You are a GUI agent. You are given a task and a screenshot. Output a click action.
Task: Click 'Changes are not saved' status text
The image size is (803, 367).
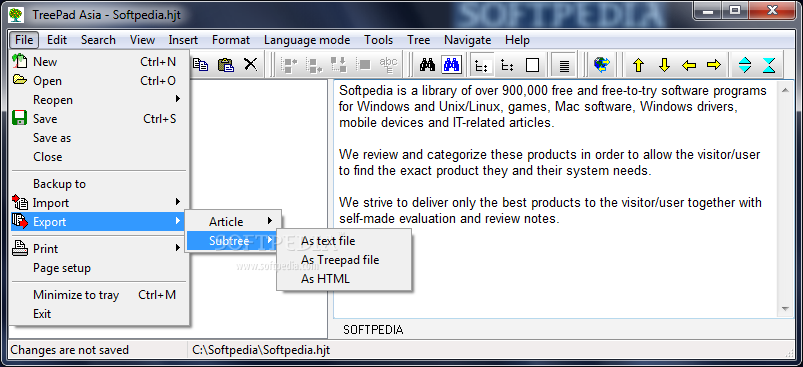[70, 350]
